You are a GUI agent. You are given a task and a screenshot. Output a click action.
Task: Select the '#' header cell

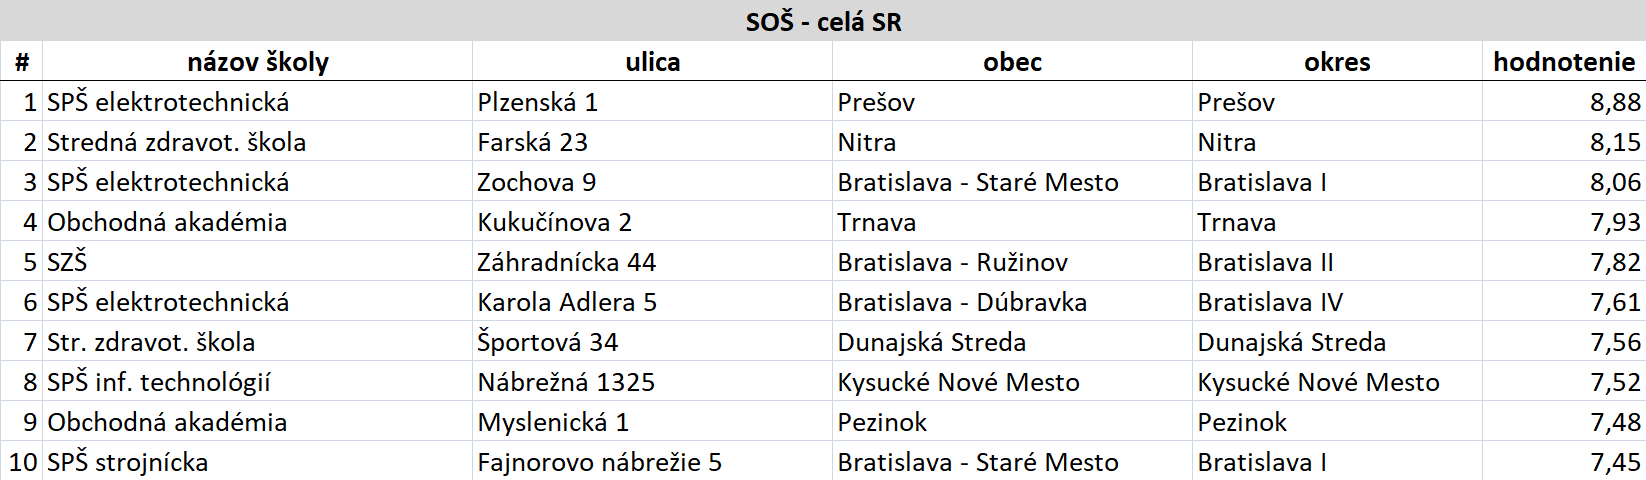(21, 61)
